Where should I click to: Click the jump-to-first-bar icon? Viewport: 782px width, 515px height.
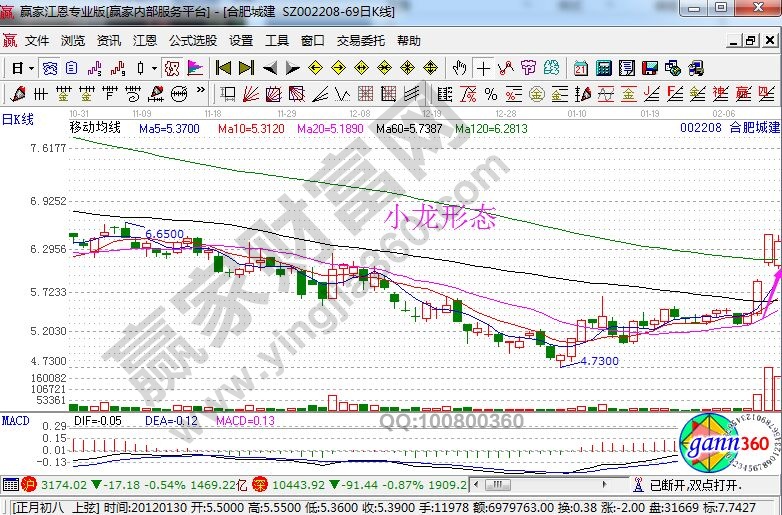(x=223, y=68)
